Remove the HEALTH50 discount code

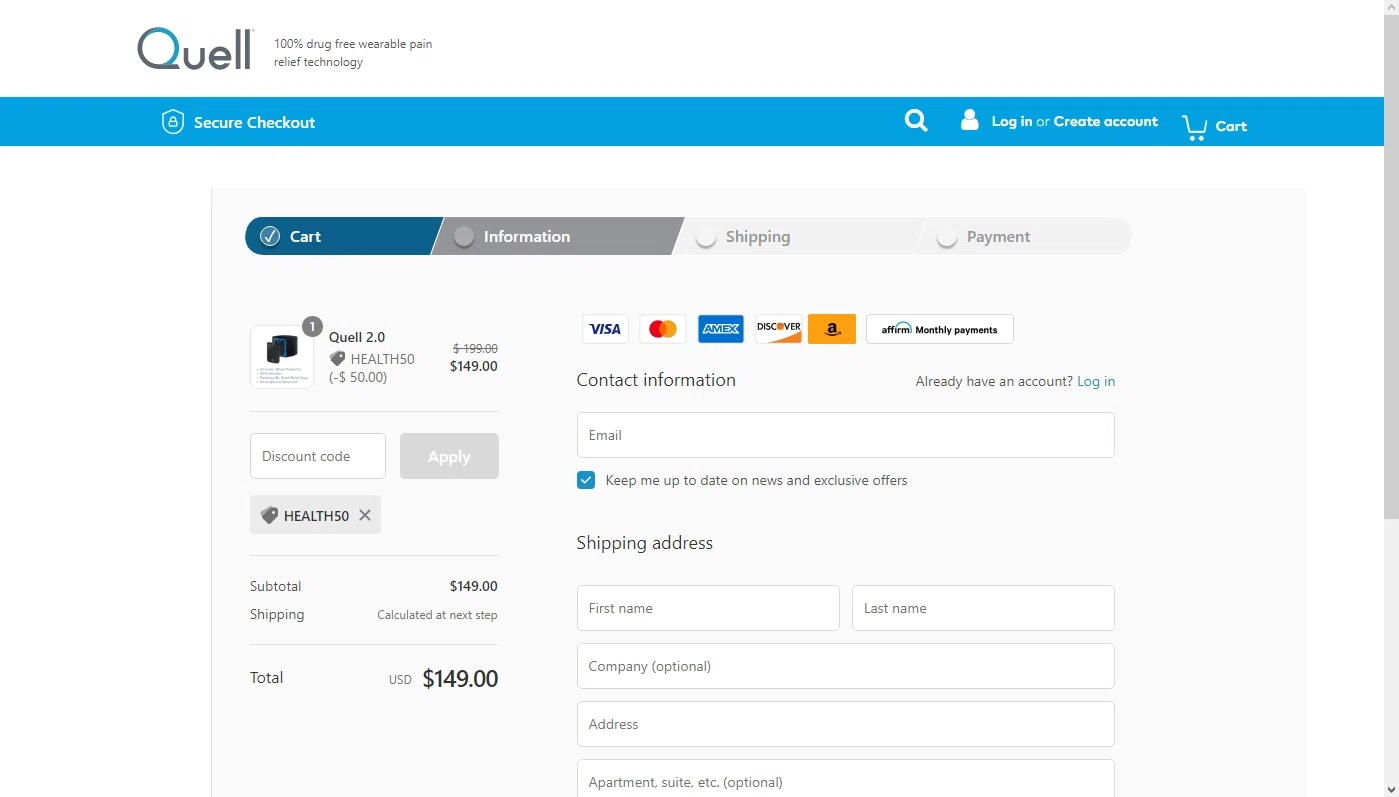pos(365,515)
